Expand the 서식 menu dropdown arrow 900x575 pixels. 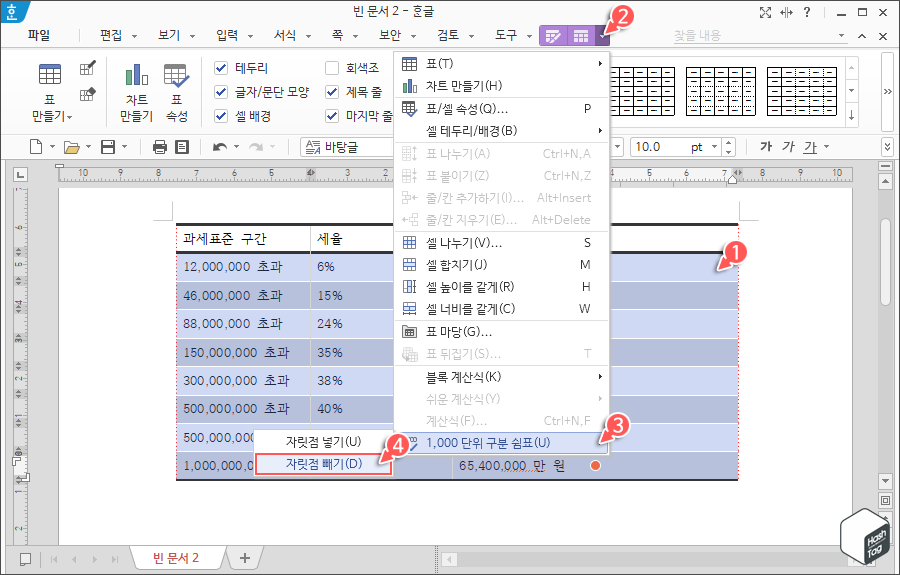click(308, 36)
